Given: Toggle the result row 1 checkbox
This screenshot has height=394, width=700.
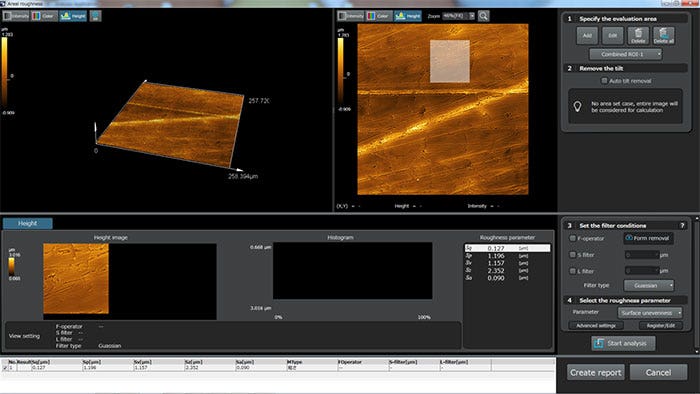Looking at the screenshot, I should pos(5,368).
